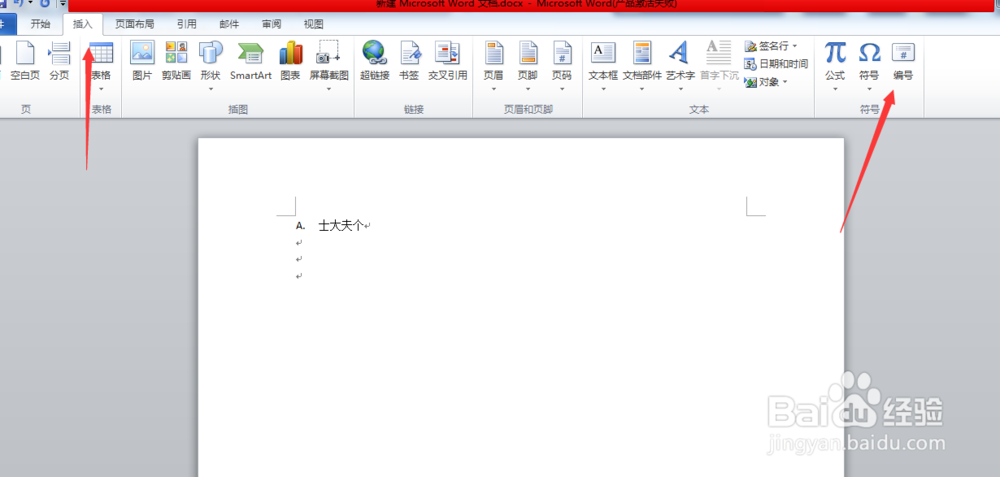Insert WordArt (艺术字)
Image resolution: width=1000 pixels, height=477 pixels.
[680, 62]
